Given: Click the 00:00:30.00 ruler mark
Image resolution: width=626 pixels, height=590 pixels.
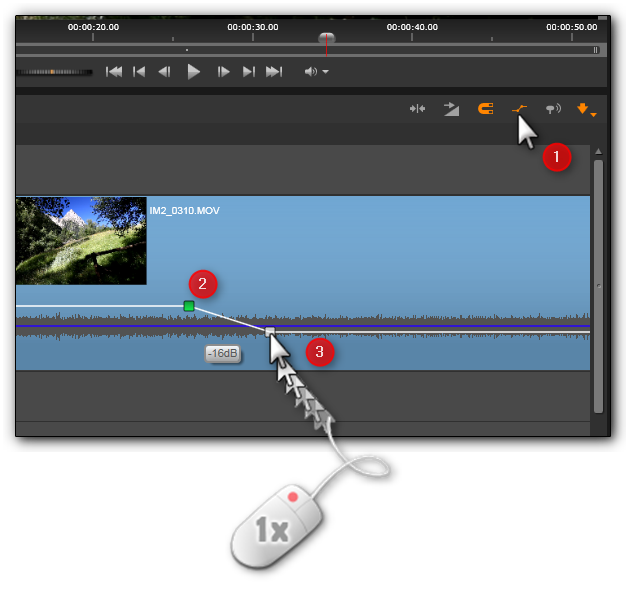Looking at the screenshot, I should point(253,27).
